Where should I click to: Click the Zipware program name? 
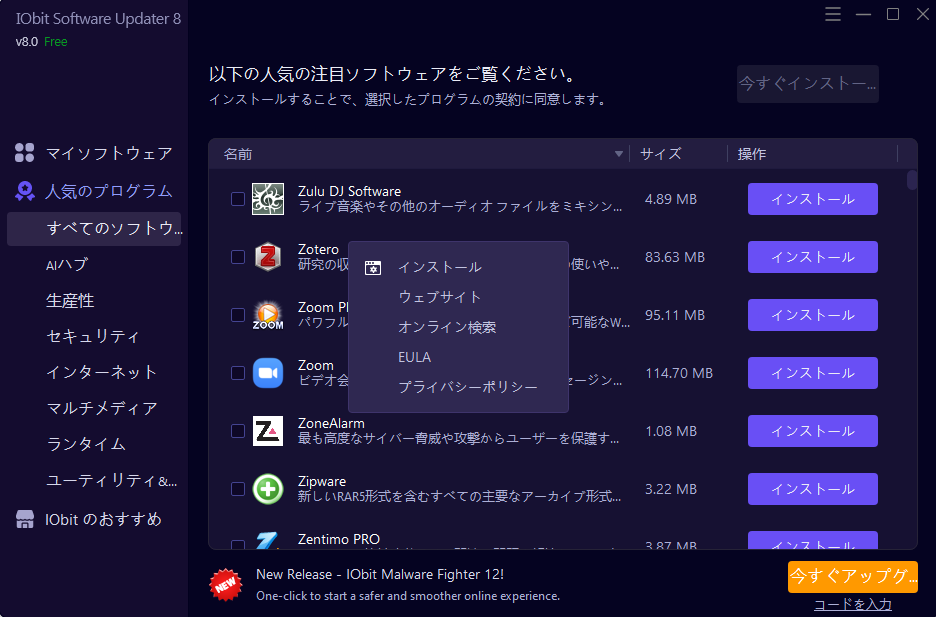[322, 481]
